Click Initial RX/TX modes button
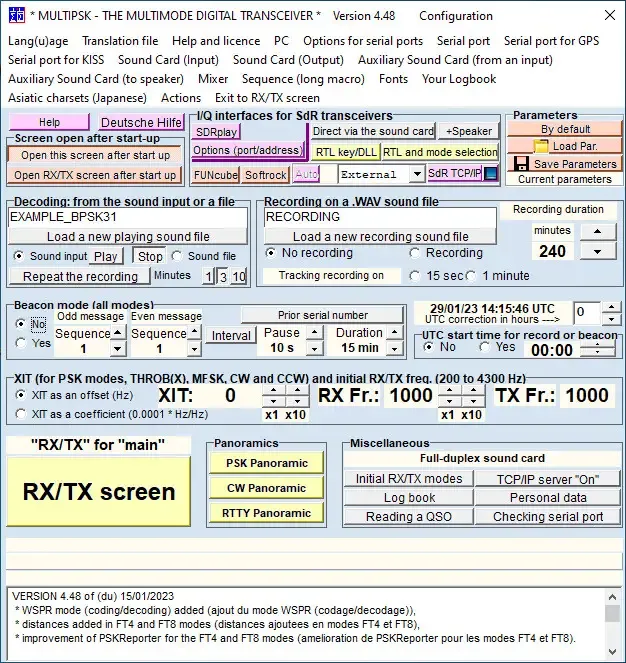Viewport: 626px width, 663px height. click(x=409, y=479)
